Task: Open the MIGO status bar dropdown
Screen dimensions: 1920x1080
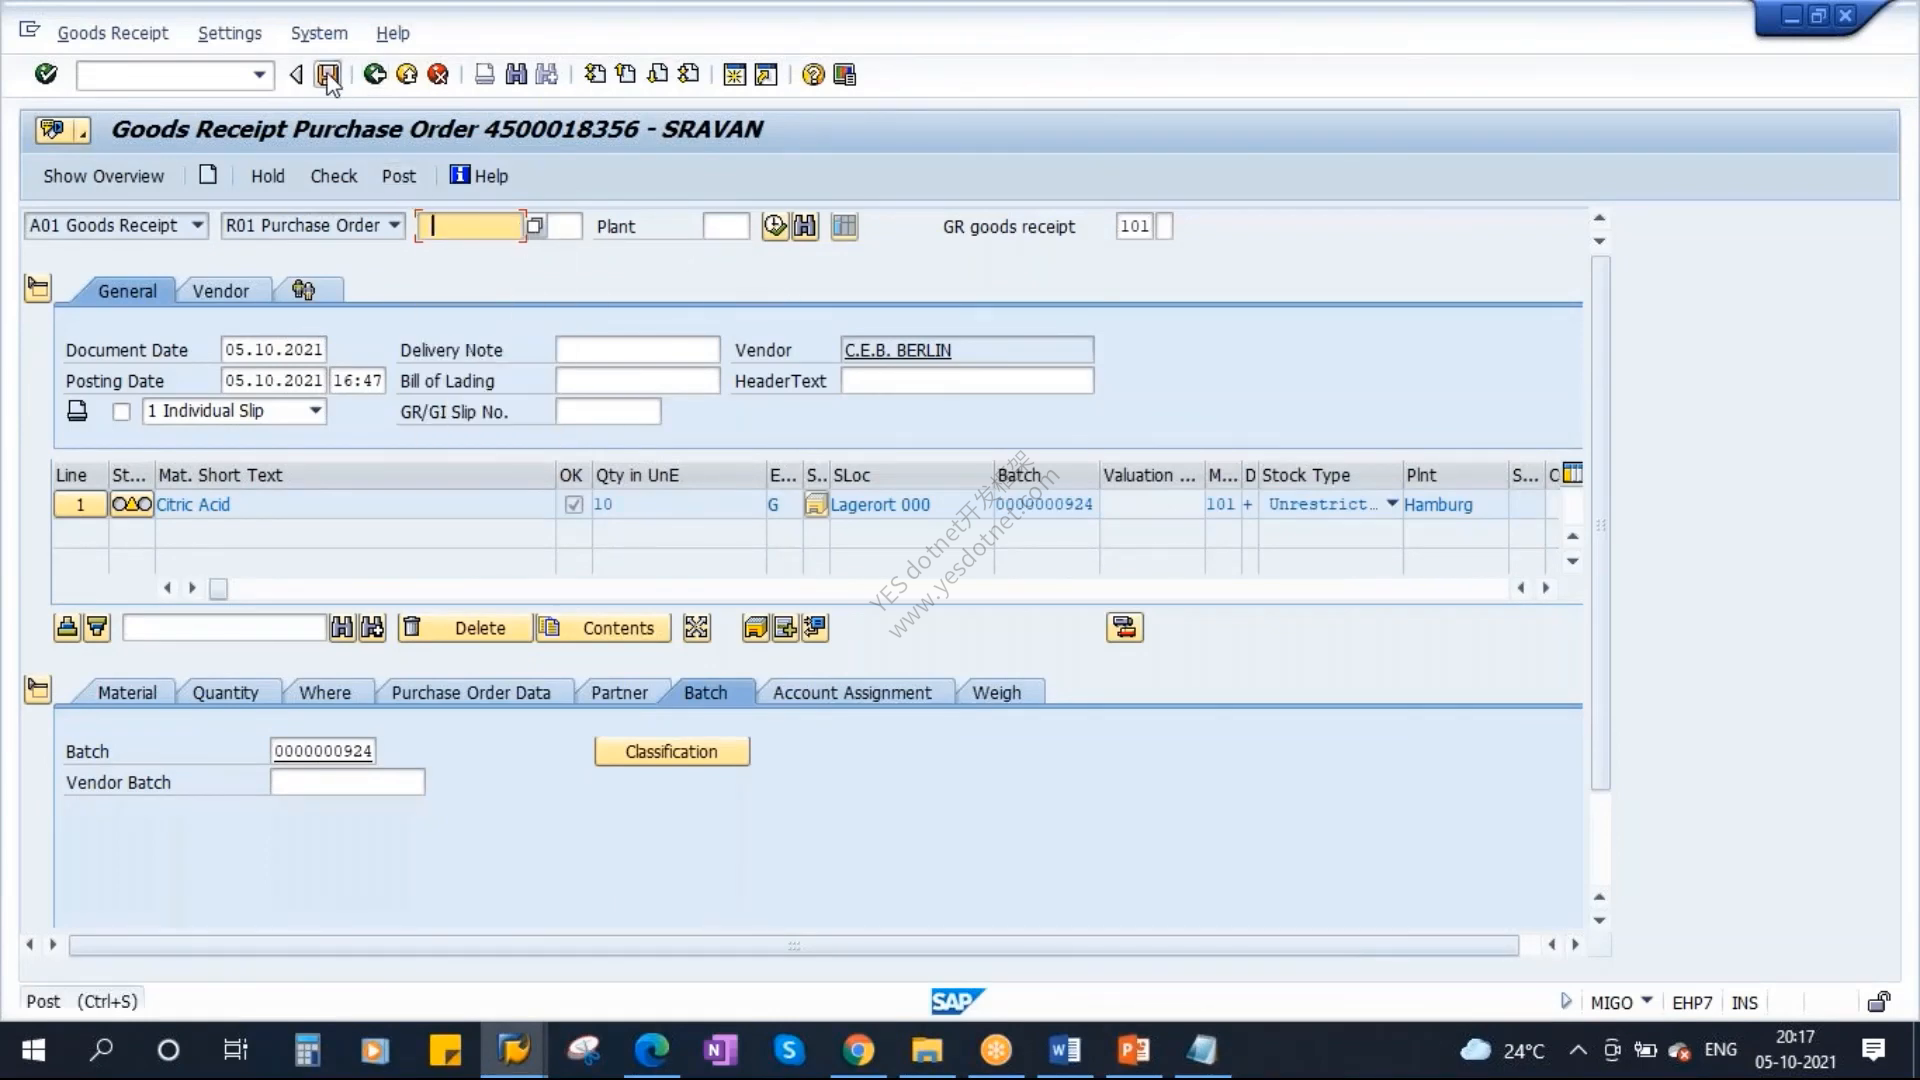Action: pyautogui.click(x=1646, y=1001)
